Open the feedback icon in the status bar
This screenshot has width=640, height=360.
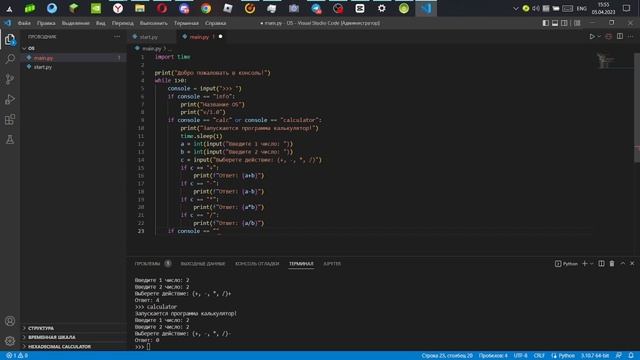[619, 356]
